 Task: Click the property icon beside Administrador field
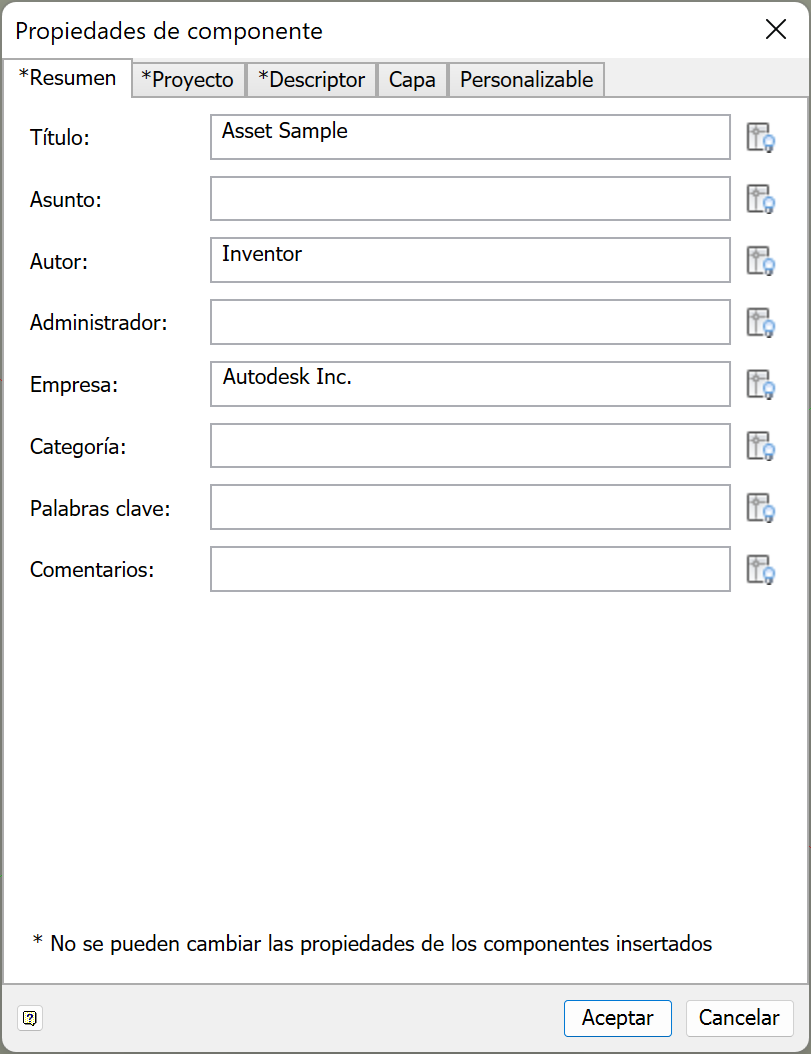761,323
